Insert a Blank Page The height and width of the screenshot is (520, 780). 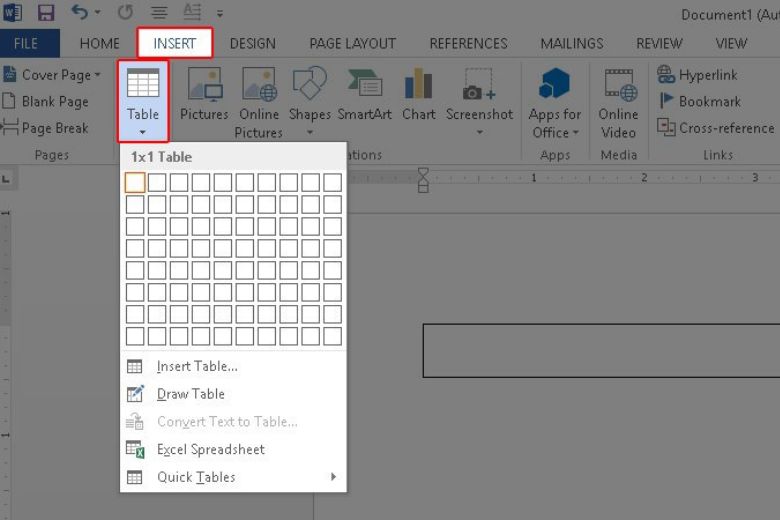coord(46,102)
